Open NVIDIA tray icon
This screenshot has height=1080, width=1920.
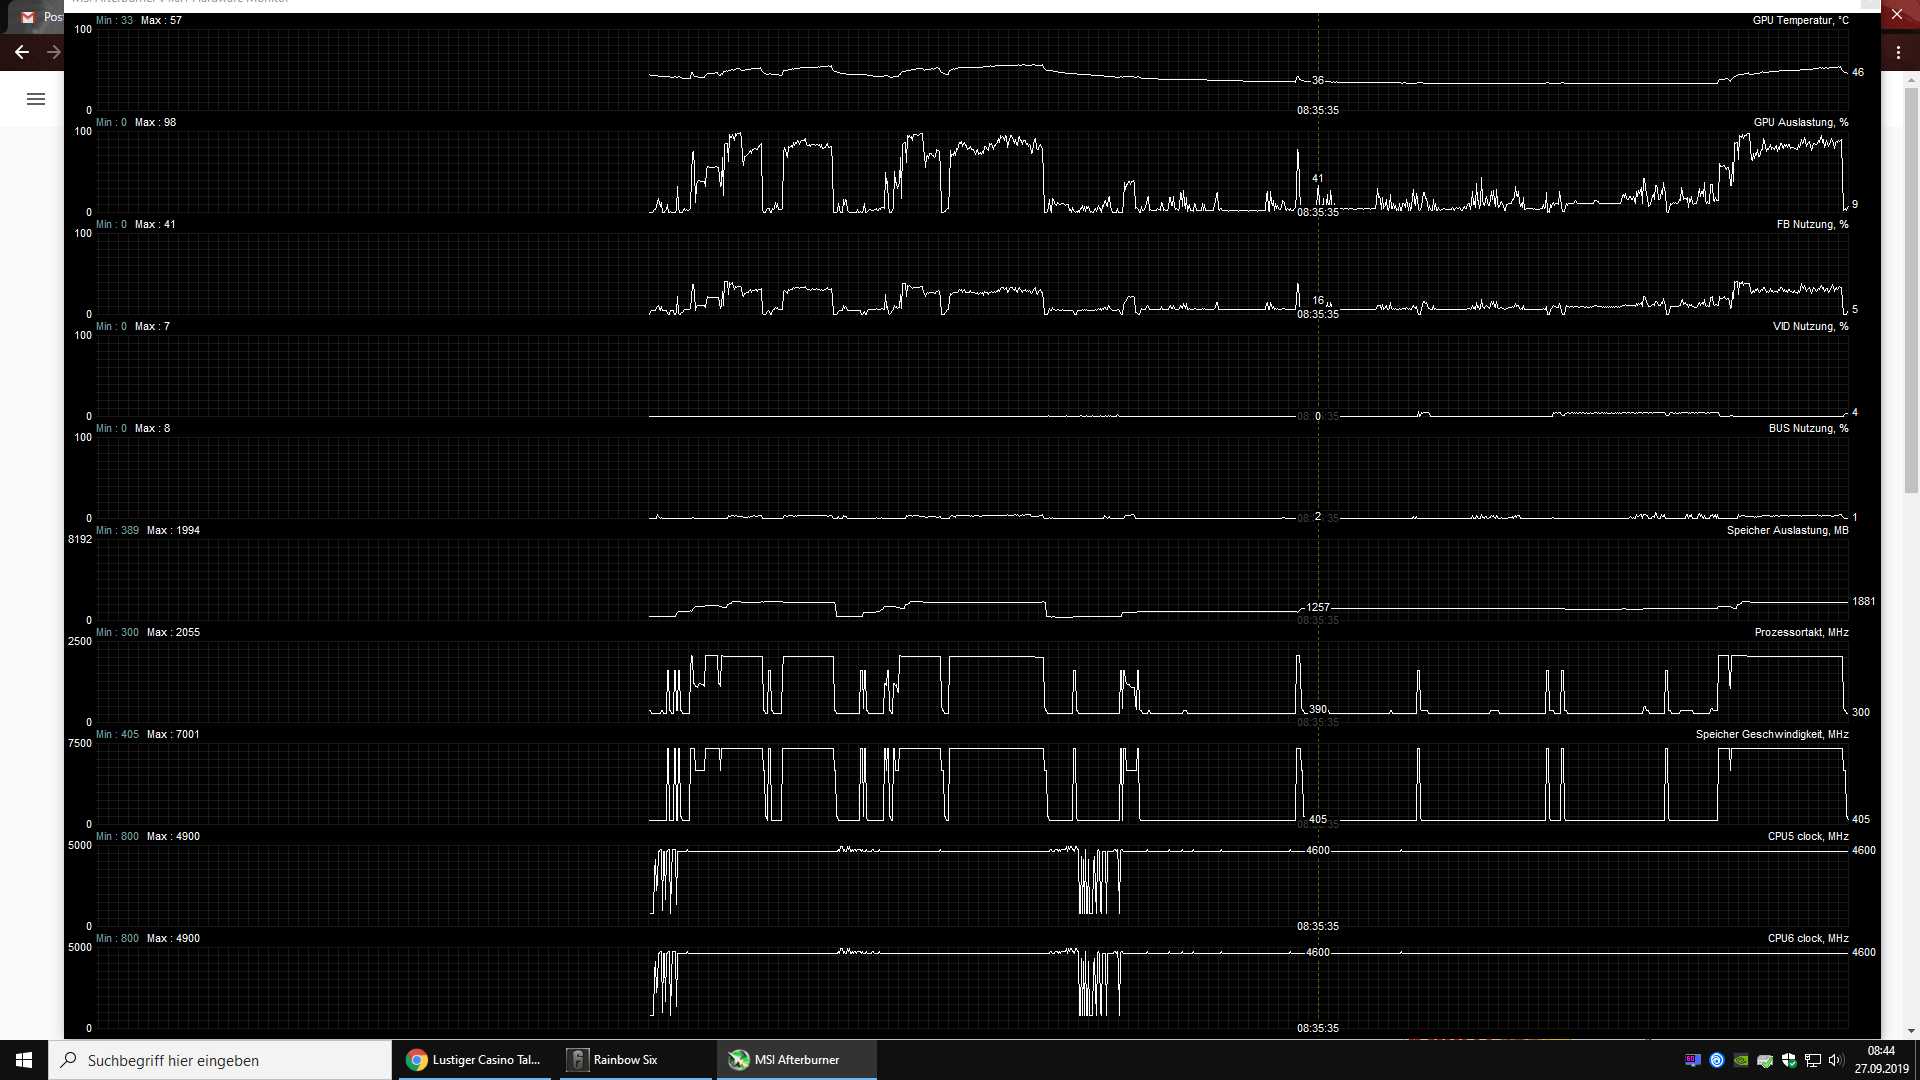1741,1060
